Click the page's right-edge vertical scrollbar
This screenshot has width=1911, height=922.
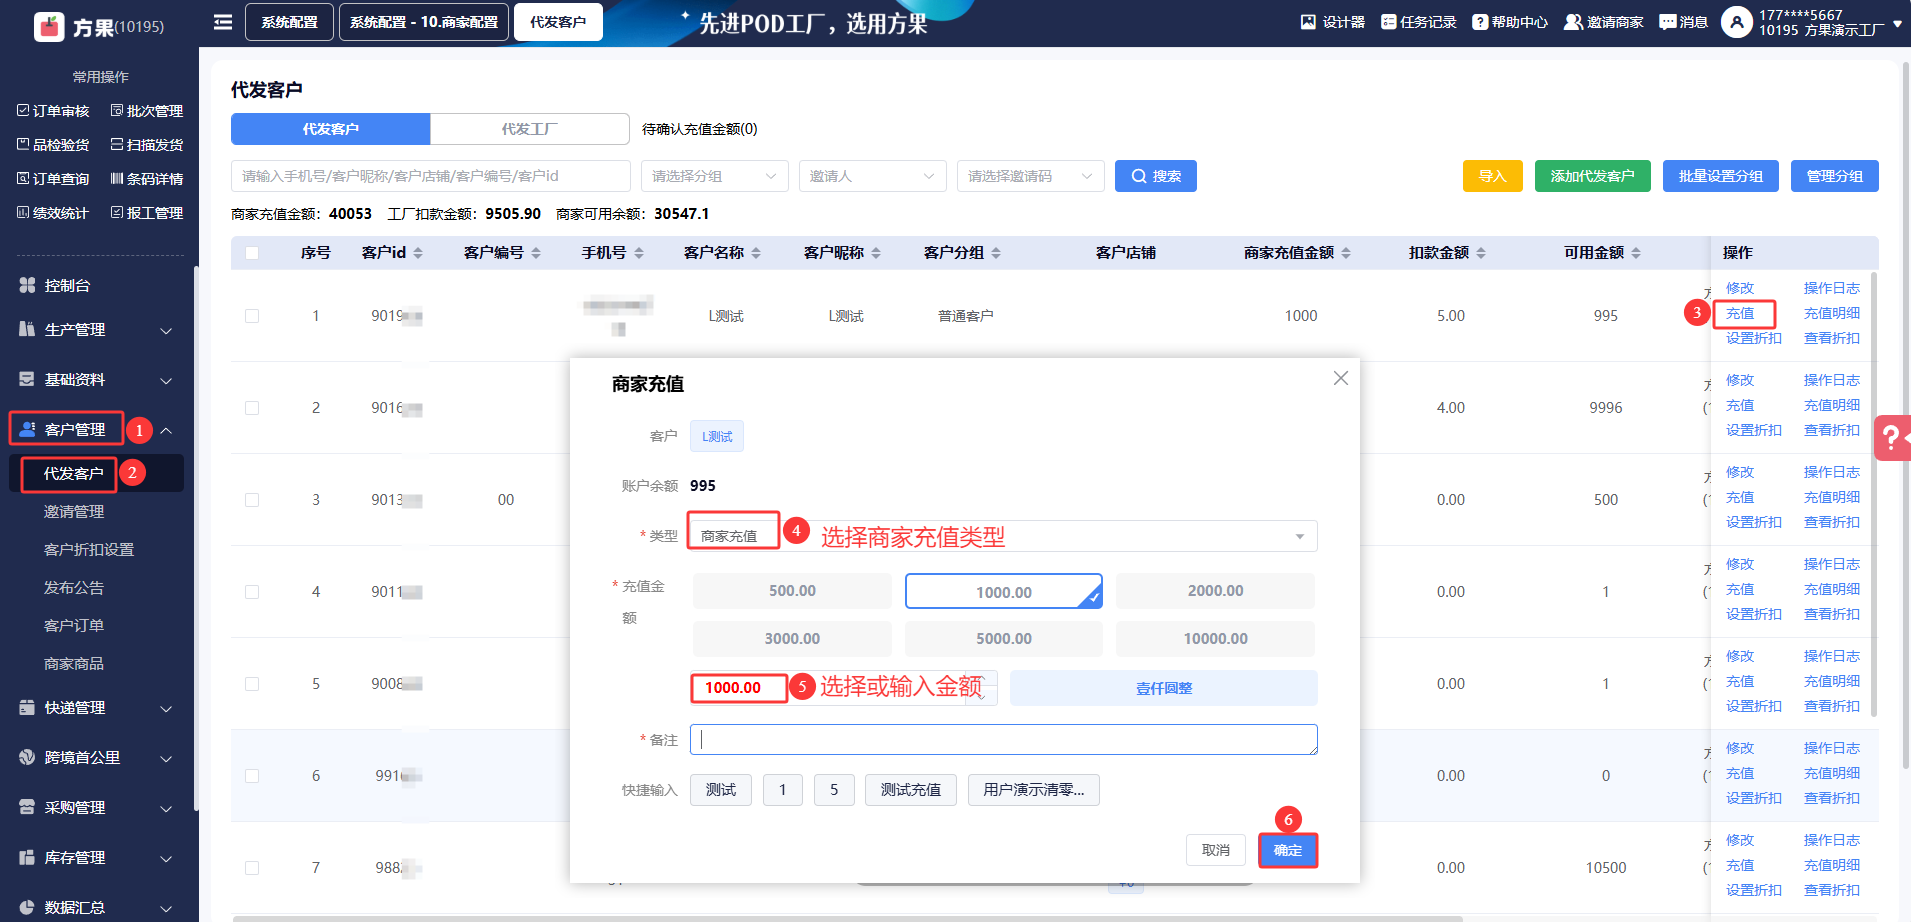click(1906, 415)
